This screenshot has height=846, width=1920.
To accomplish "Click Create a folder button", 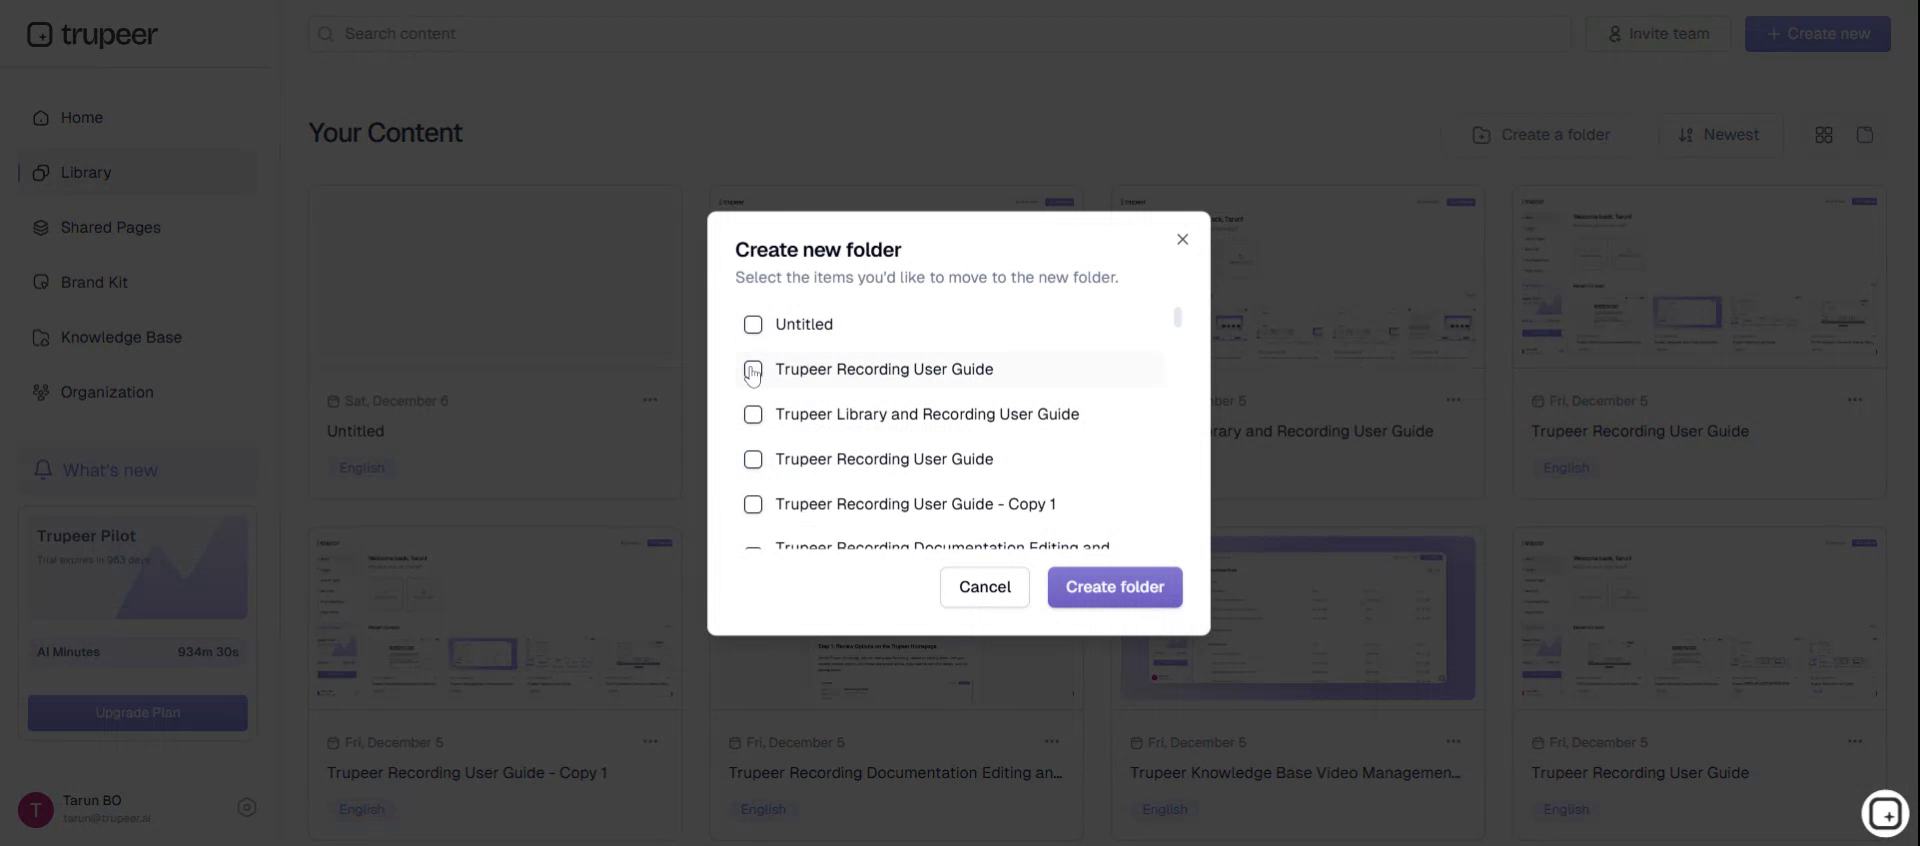I will click(x=1541, y=135).
